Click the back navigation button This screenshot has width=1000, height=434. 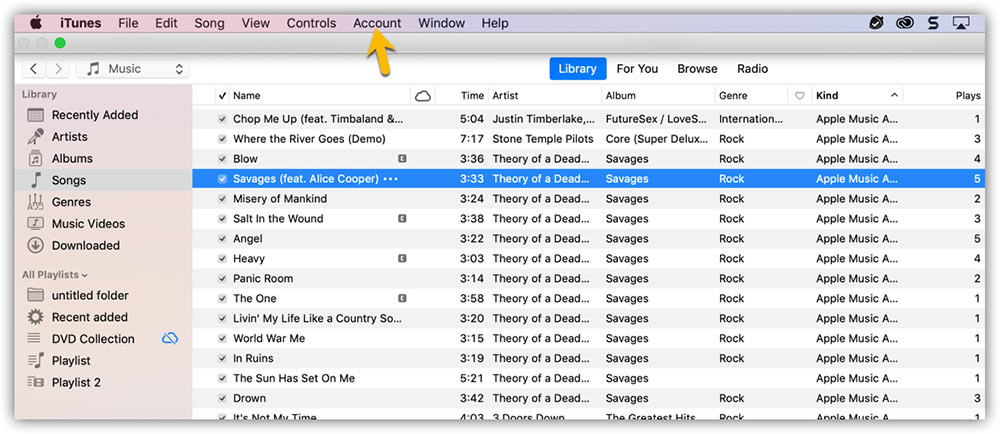(35, 69)
